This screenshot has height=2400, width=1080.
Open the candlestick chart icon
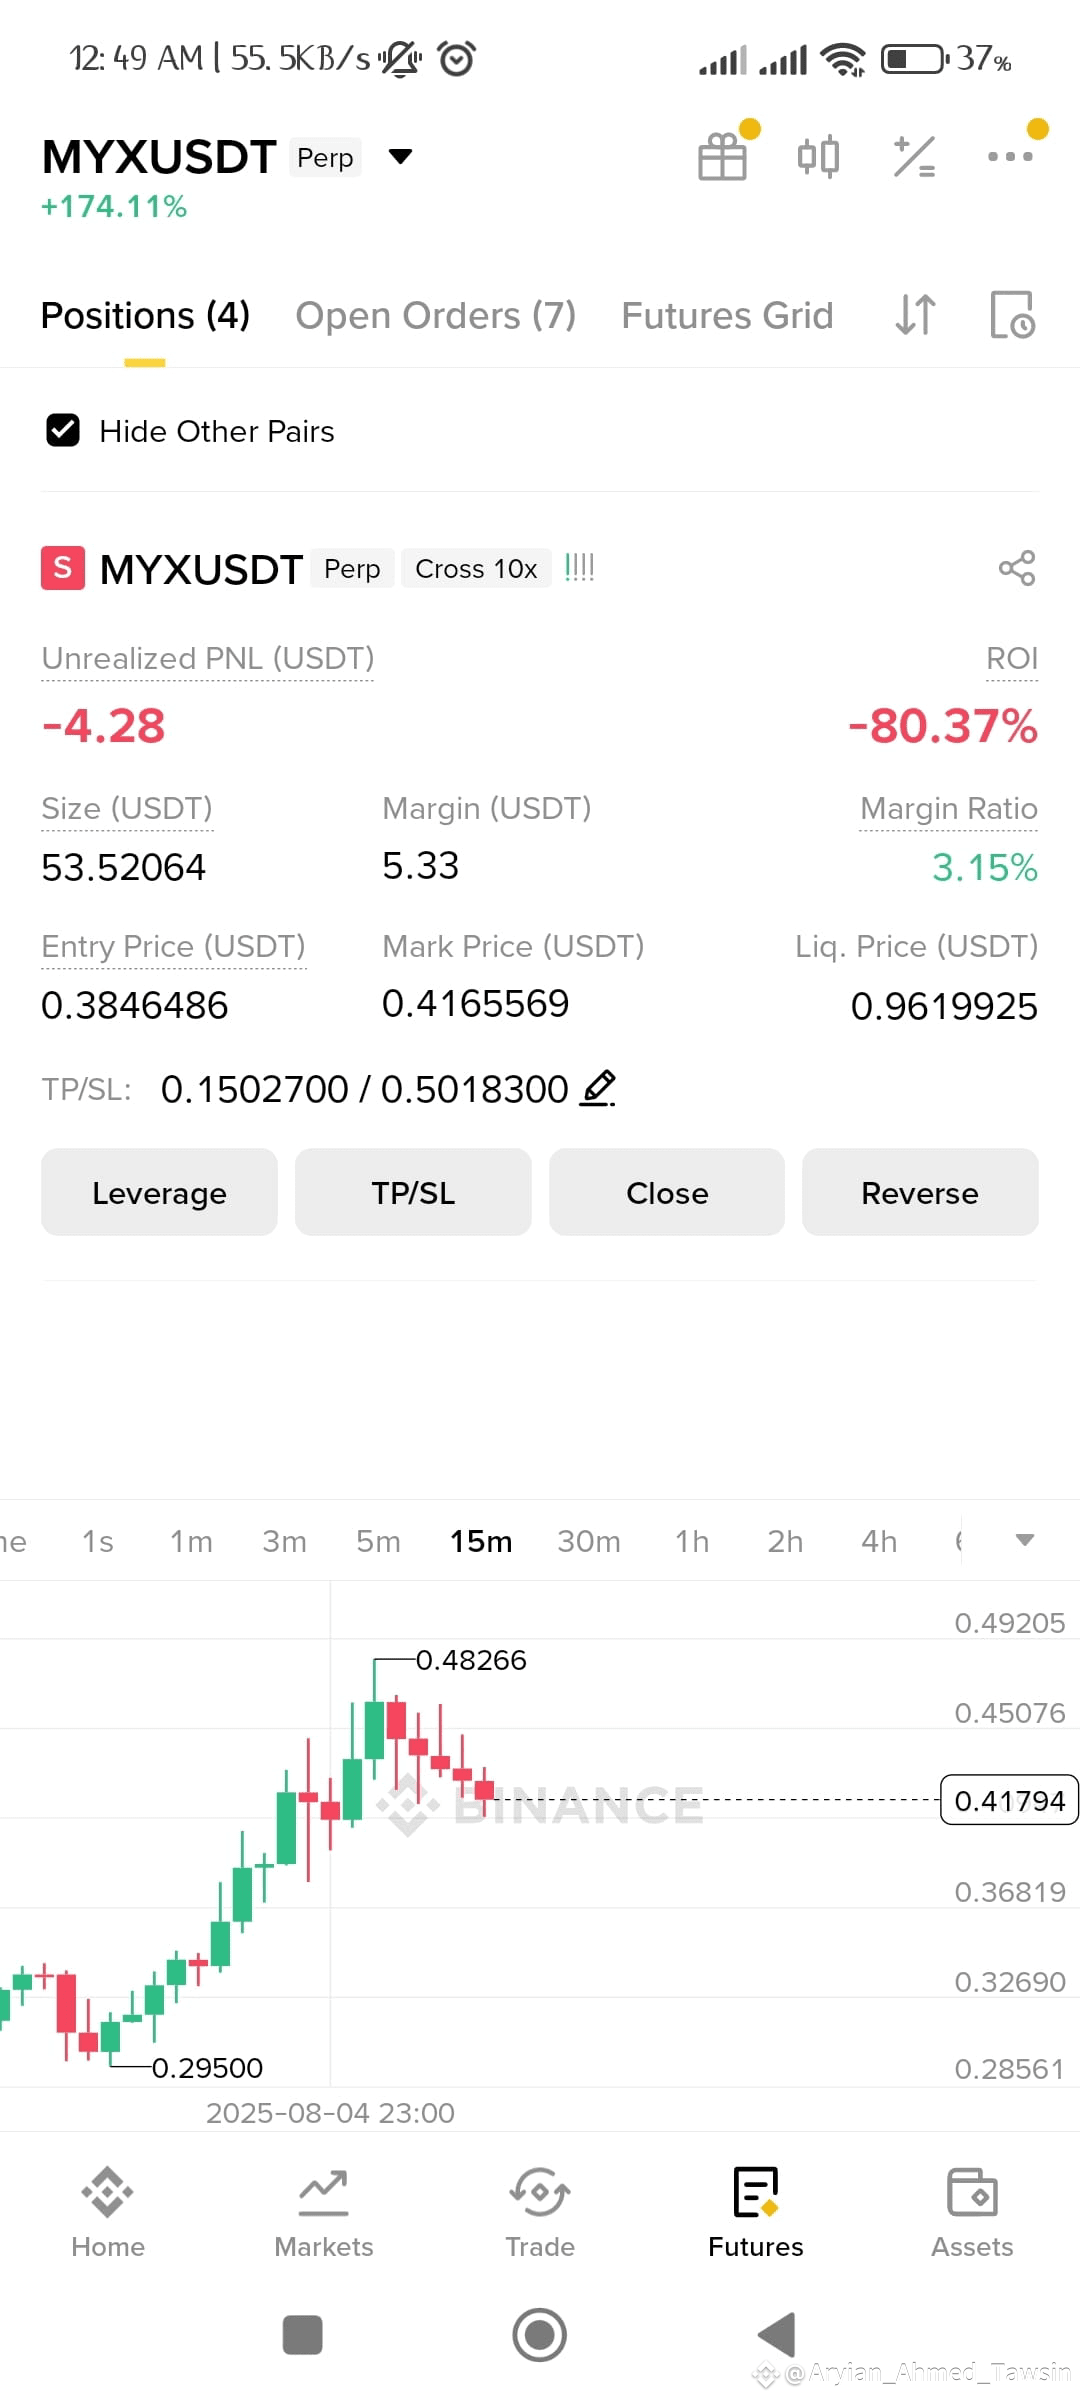[818, 157]
